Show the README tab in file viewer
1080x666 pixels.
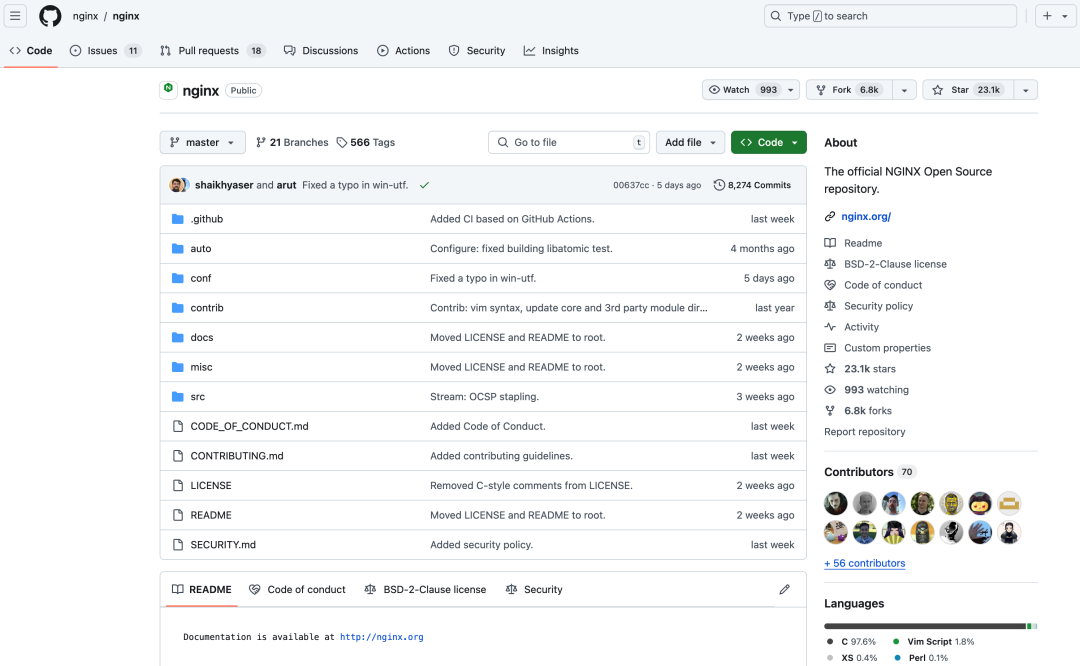pos(202,590)
